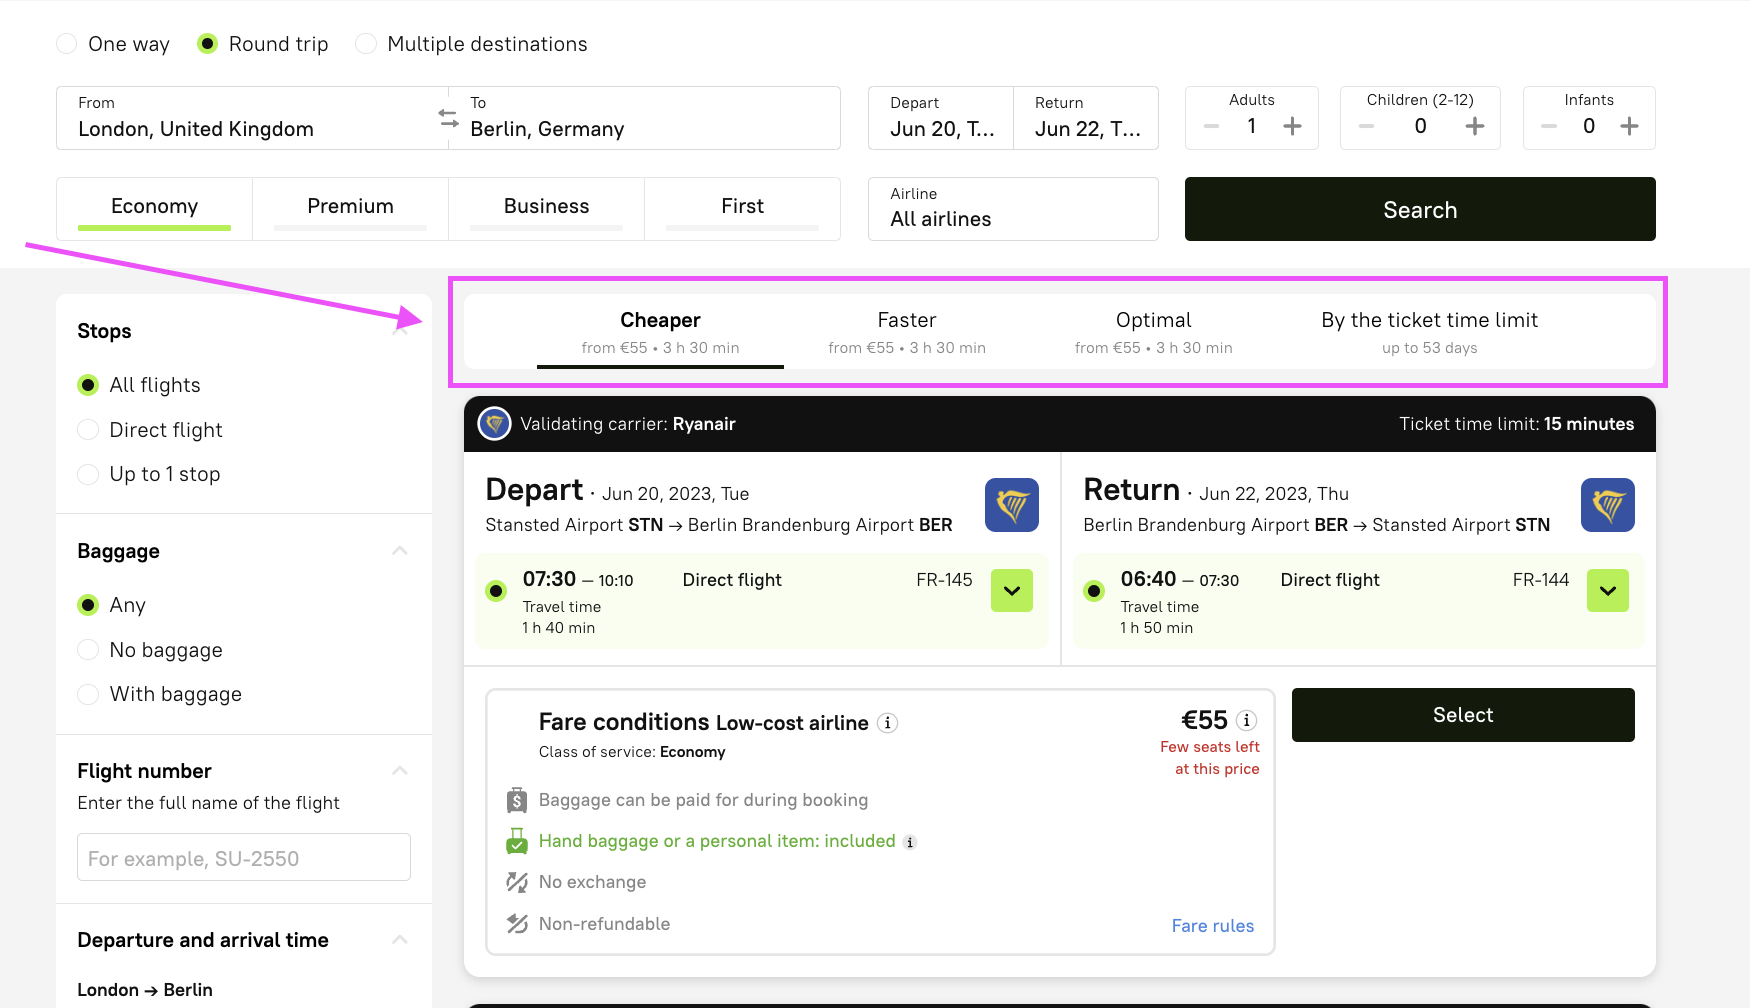
Task: Click the Ryanair logo in Depart section
Action: pos(1011,505)
